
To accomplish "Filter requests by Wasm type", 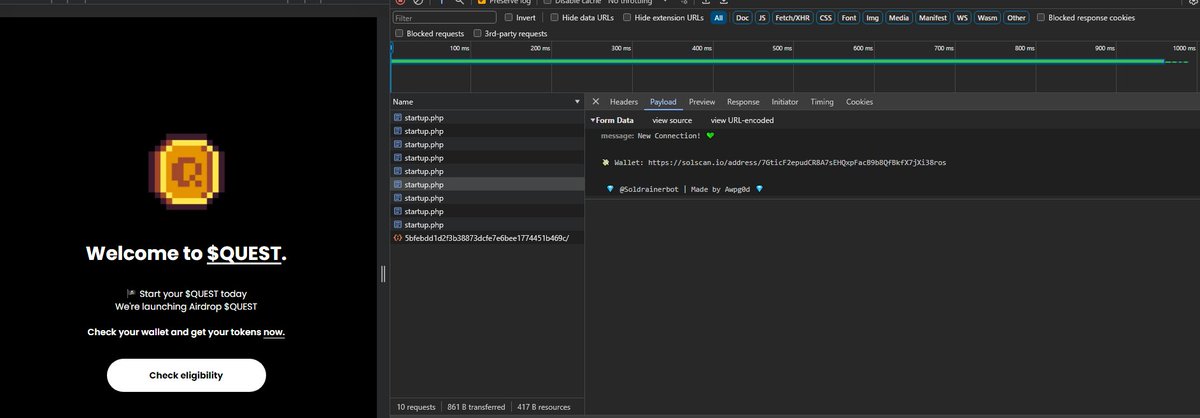I will pyautogui.click(x=987, y=18).
